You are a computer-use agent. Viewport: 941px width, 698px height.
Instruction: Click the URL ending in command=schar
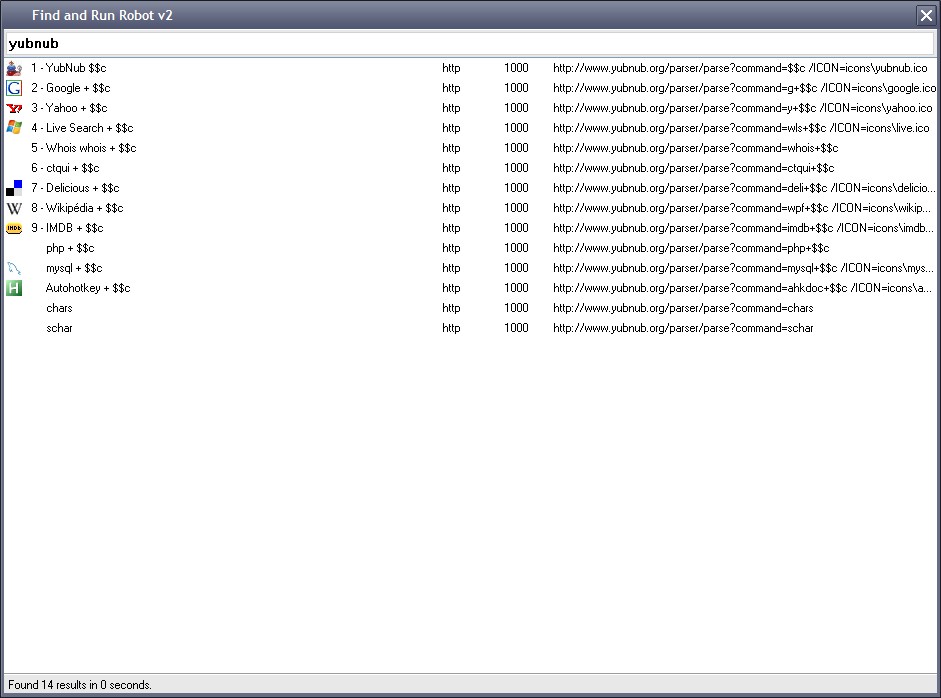point(683,328)
